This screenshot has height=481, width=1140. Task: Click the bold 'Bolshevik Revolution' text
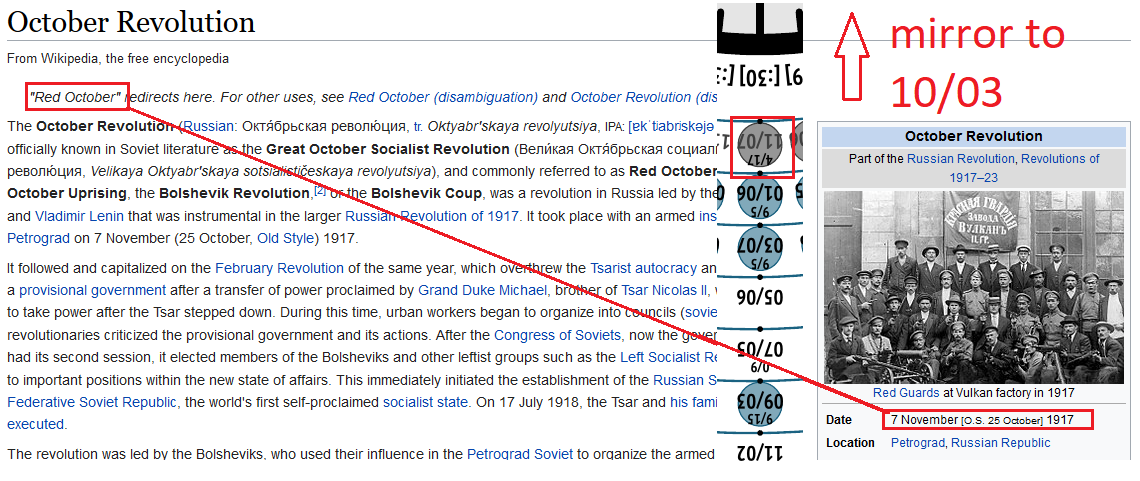coord(234,194)
